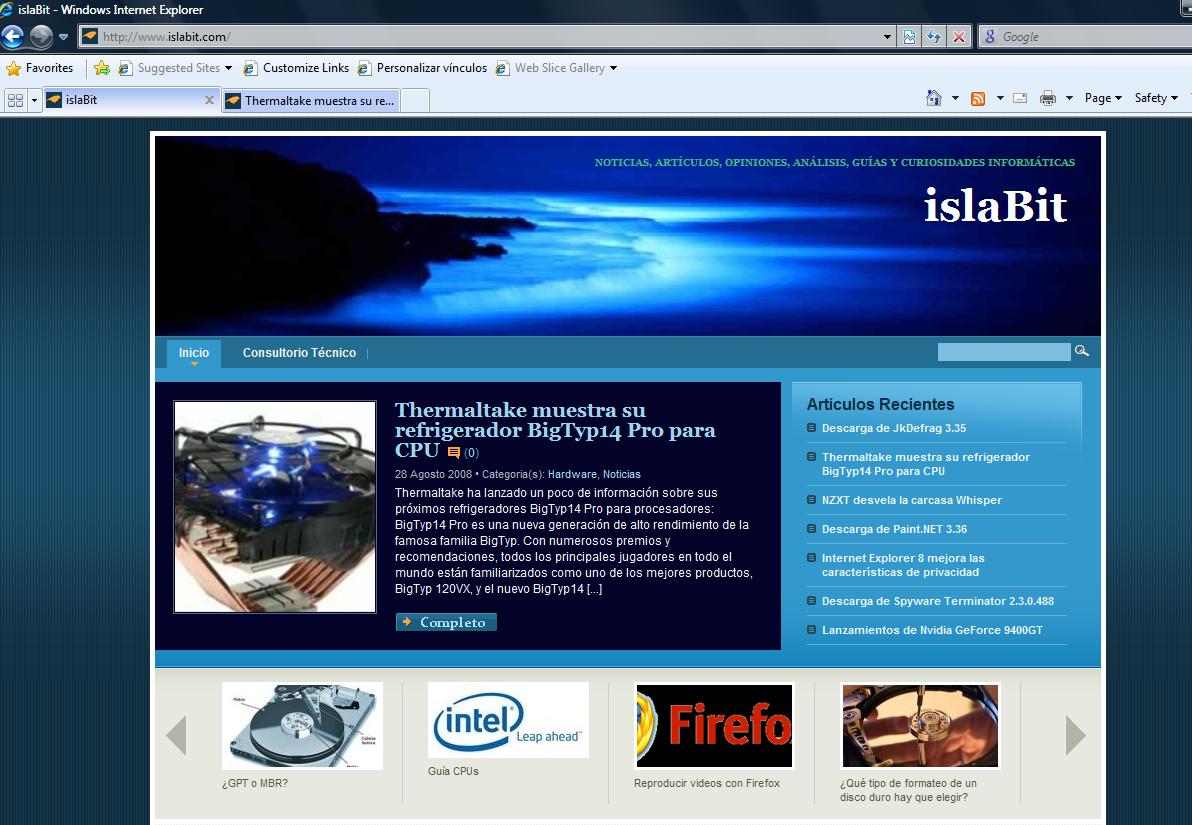Image resolution: width=1192 pixels, height=825 pixels.
Task: Open Web Slice Gallery dropdown
Action: point(556,68)
